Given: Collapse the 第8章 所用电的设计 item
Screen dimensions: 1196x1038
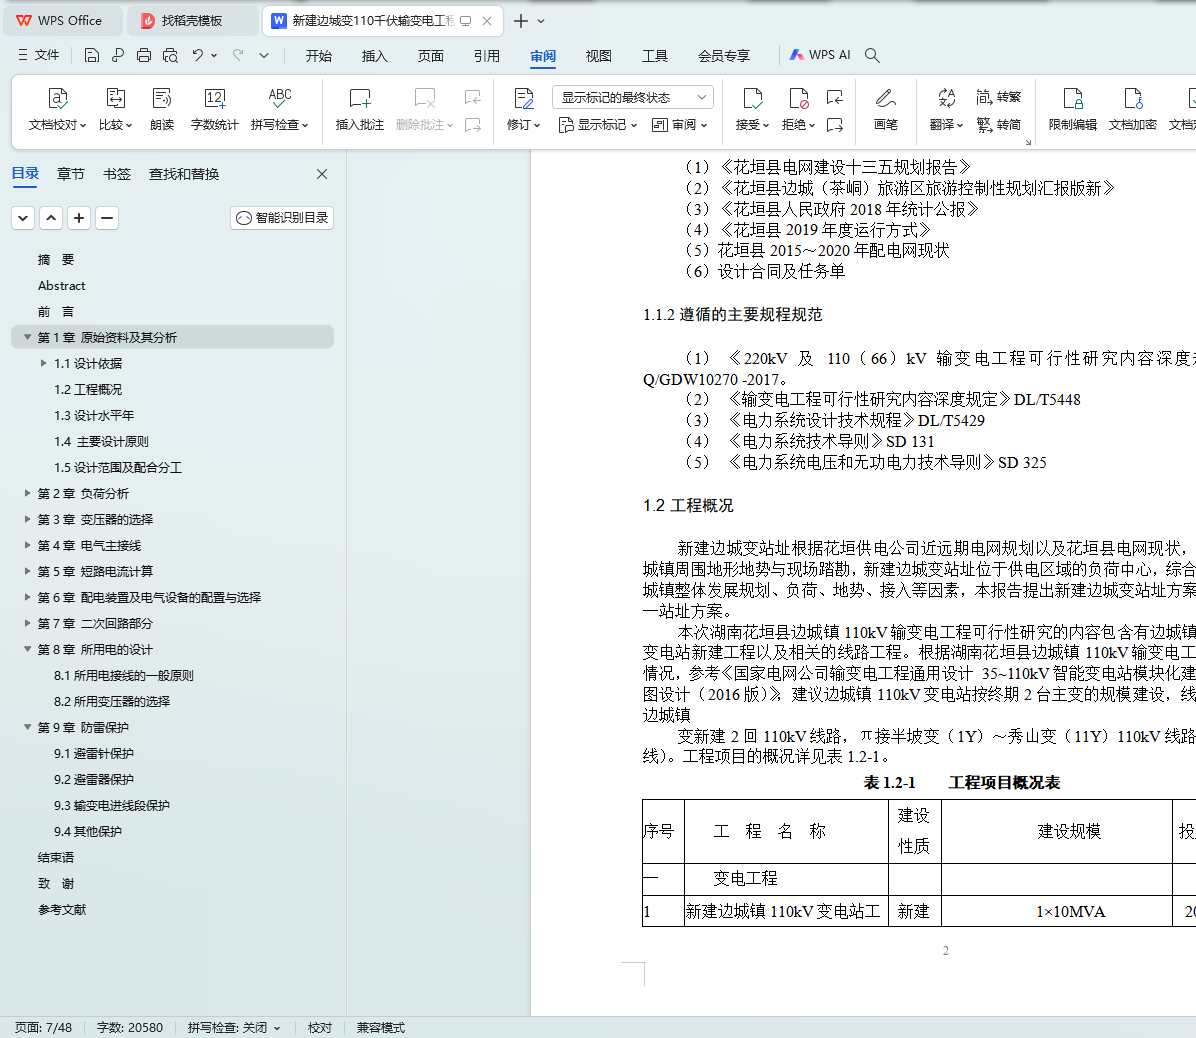Looking at the screenshot, I should 27,649.
